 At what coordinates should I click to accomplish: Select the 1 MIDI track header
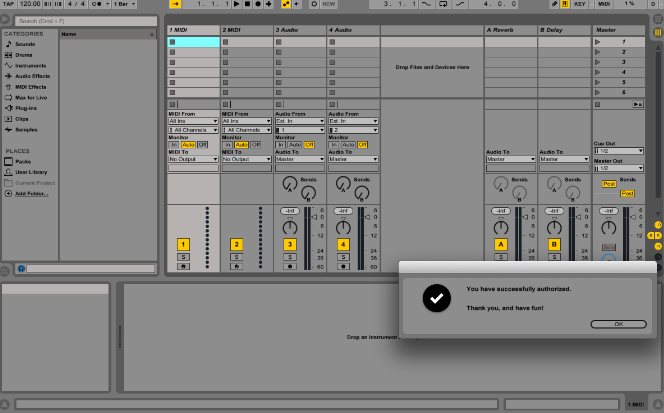tap(194, 30)
